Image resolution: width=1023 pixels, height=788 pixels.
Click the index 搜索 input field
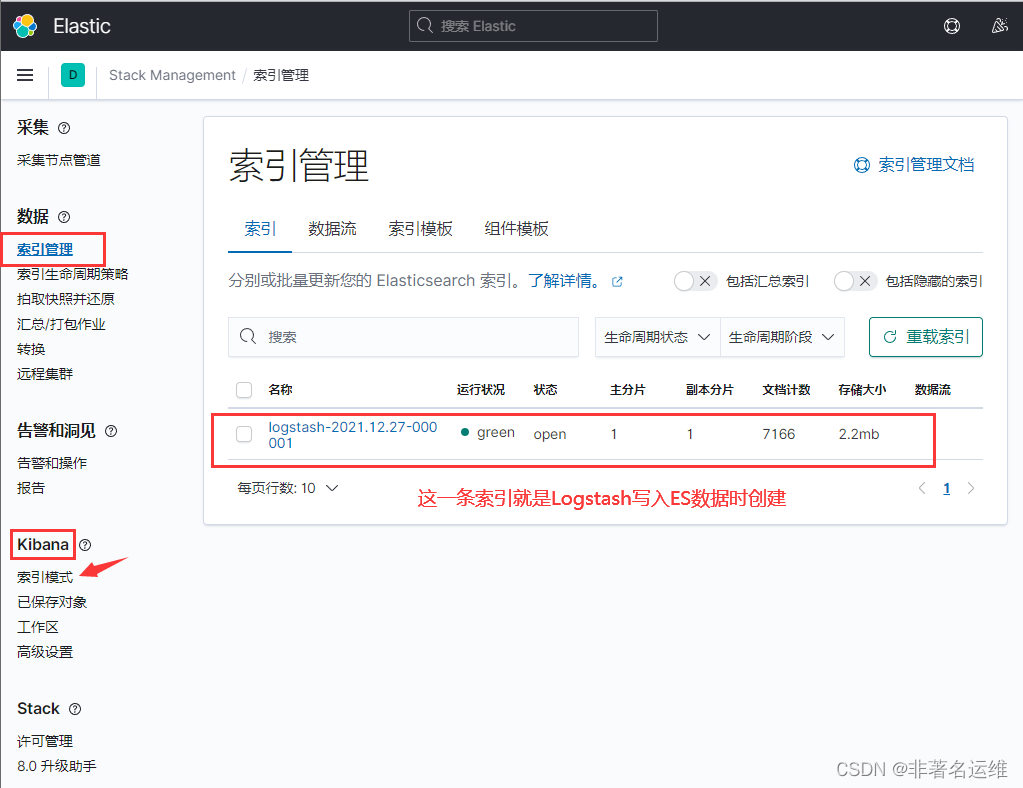[403, 337]
